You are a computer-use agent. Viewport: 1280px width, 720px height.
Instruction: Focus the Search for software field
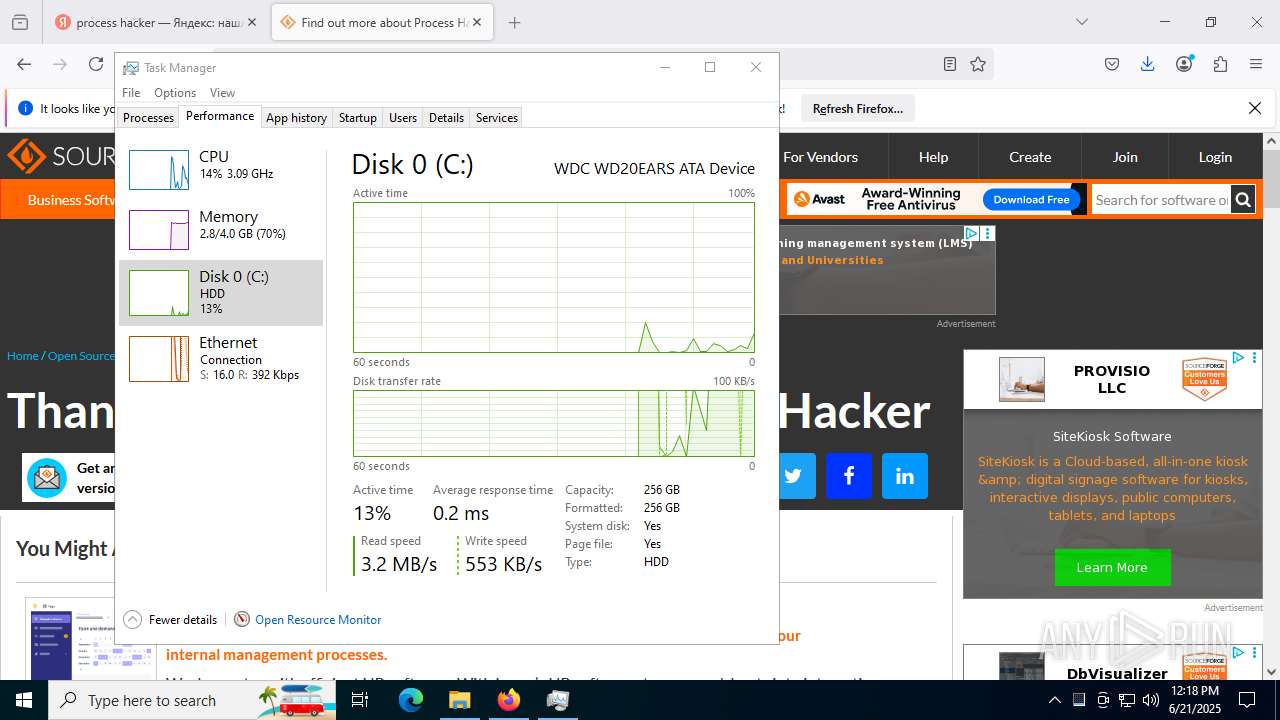click(x=1161, y=200)
